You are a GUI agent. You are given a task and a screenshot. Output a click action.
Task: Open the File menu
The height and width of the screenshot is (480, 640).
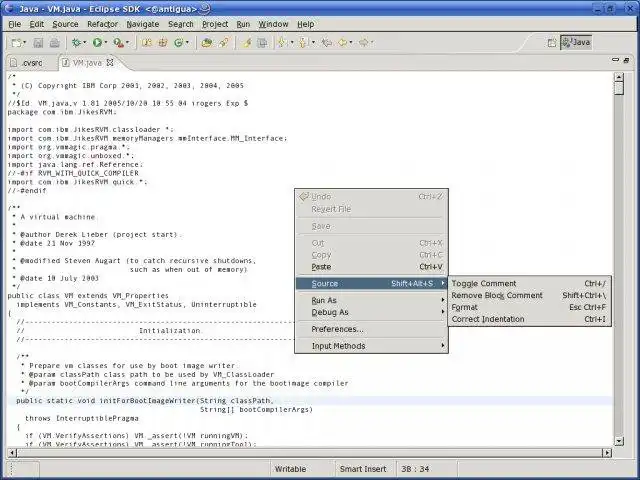click(14, 24)
